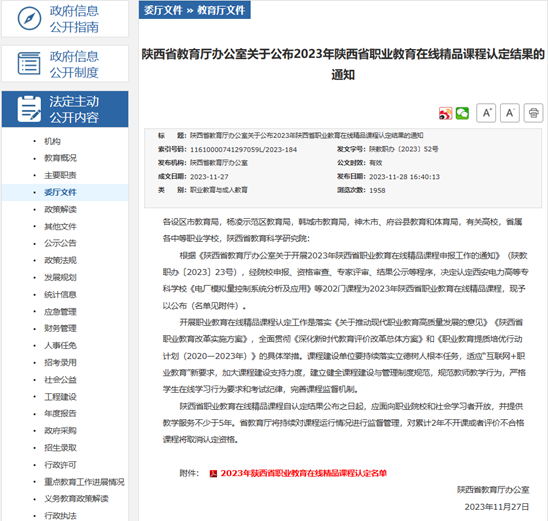548x521 pixels.
Task: Click signature 陕西省教育厅办公室 at bottom
Action: tap(493, 490)
